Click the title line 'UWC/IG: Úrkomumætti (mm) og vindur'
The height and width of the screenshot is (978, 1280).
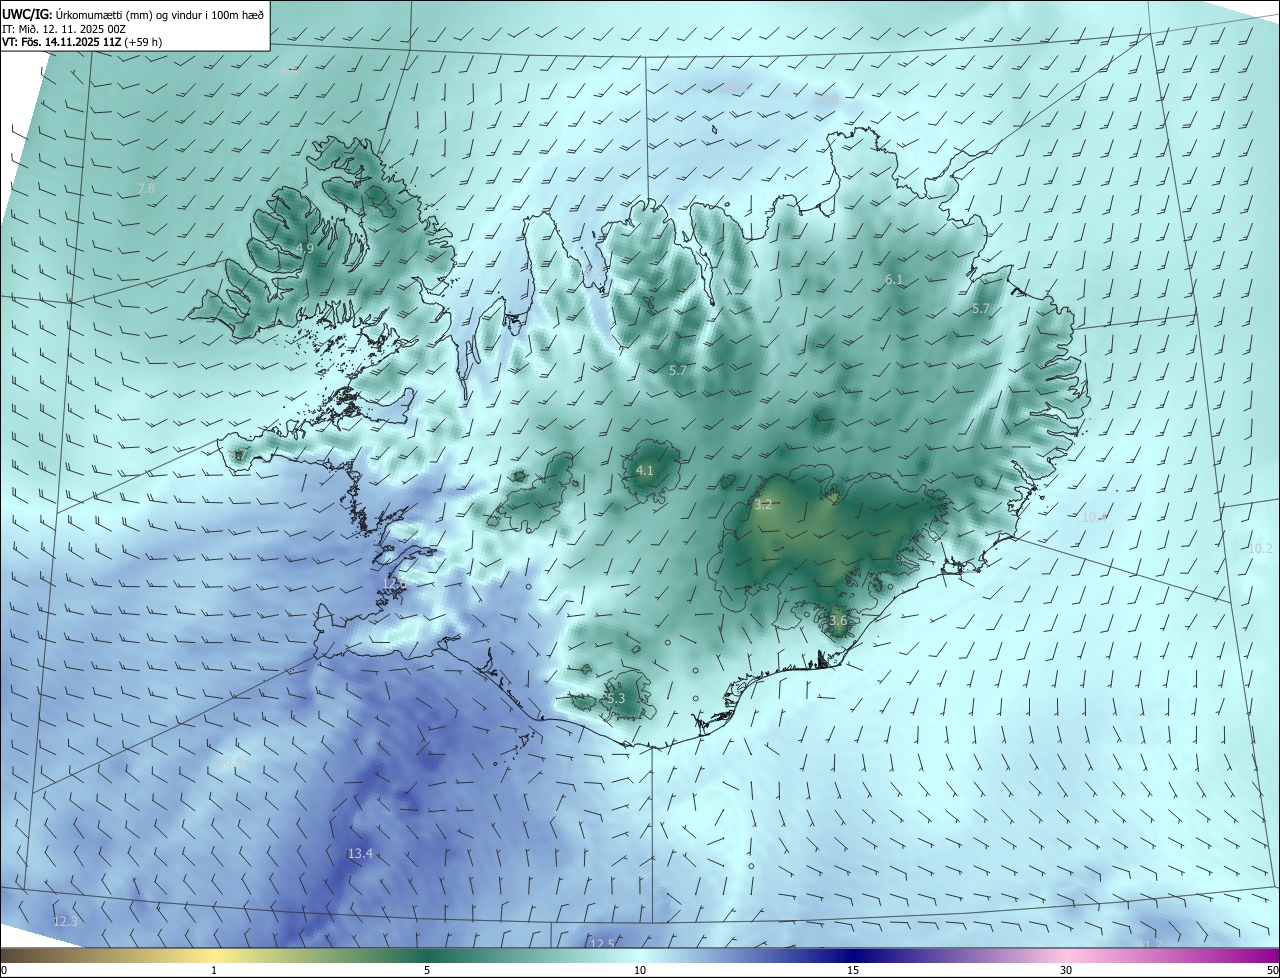point(133,14)
